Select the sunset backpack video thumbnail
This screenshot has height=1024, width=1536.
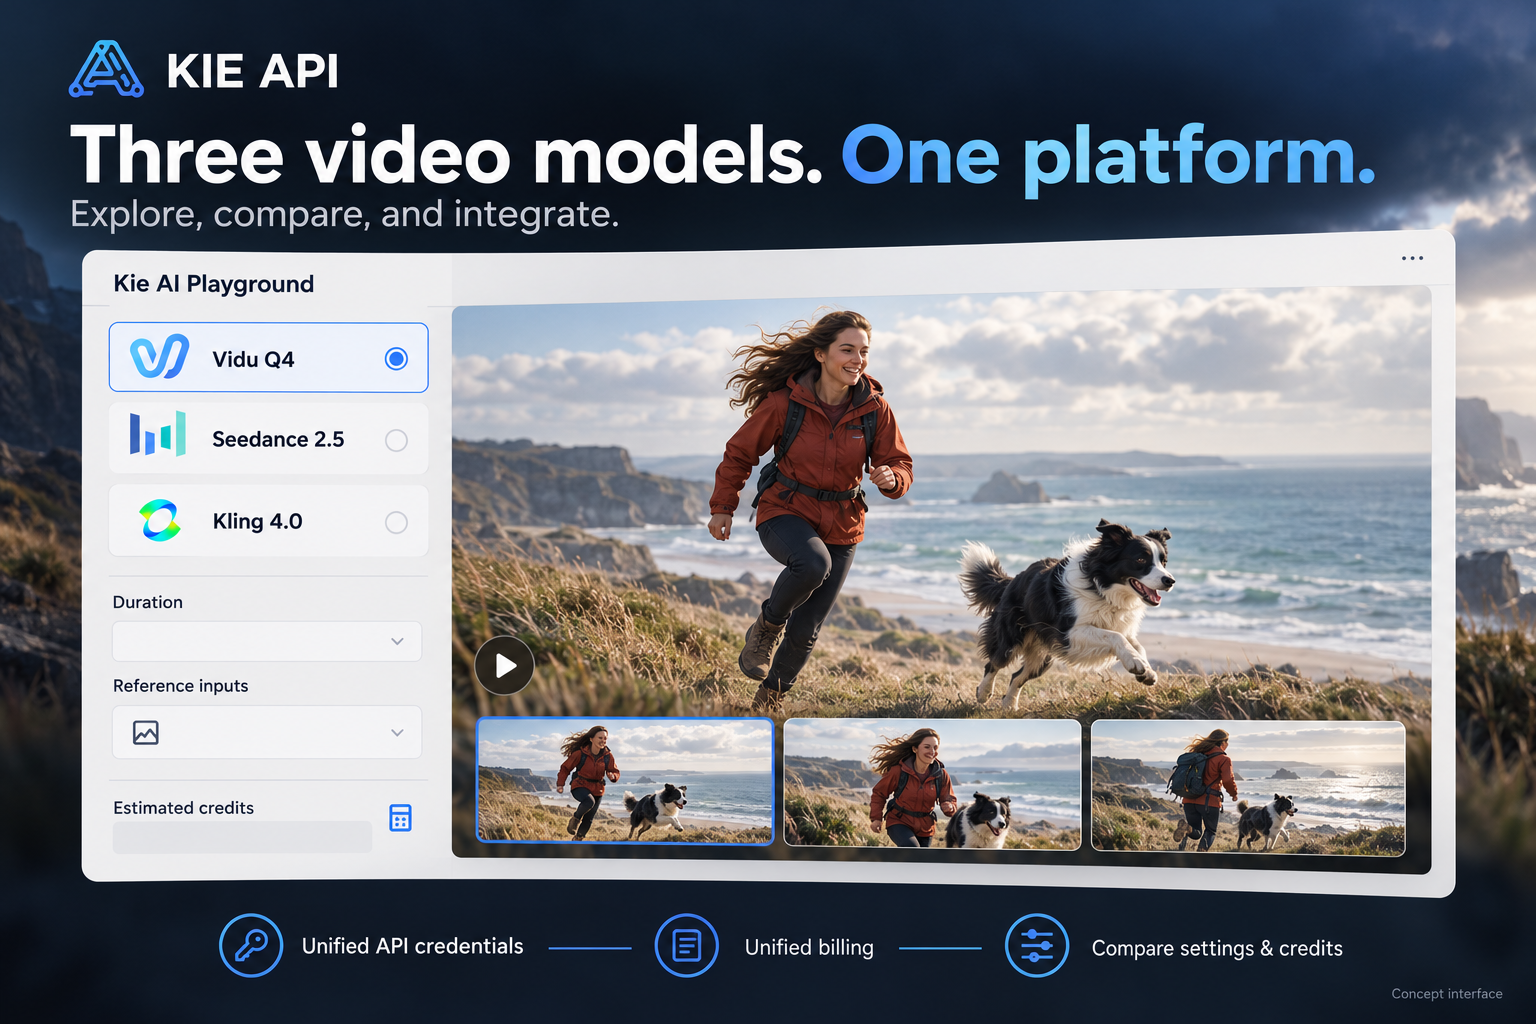(1248, 787)
